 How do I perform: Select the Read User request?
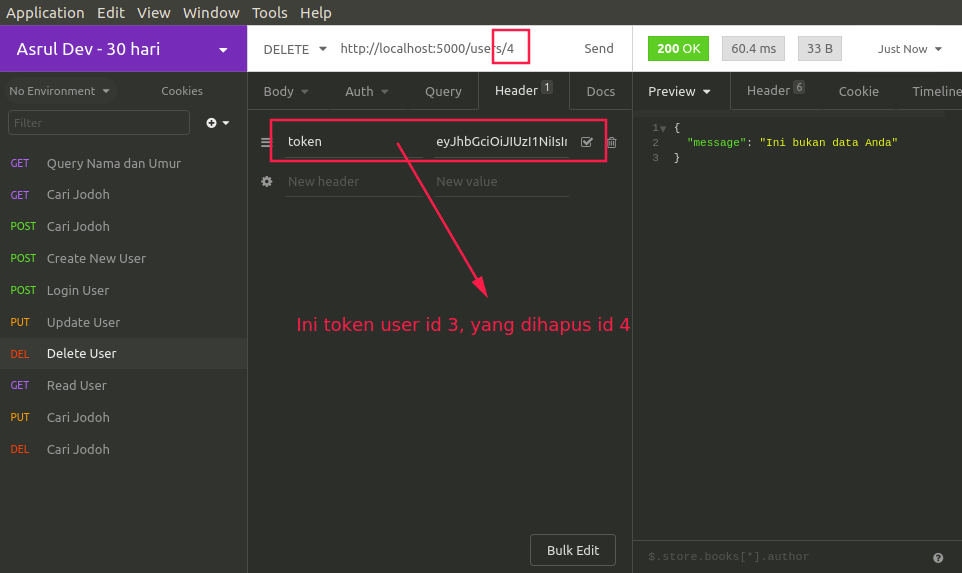(123, 385)
